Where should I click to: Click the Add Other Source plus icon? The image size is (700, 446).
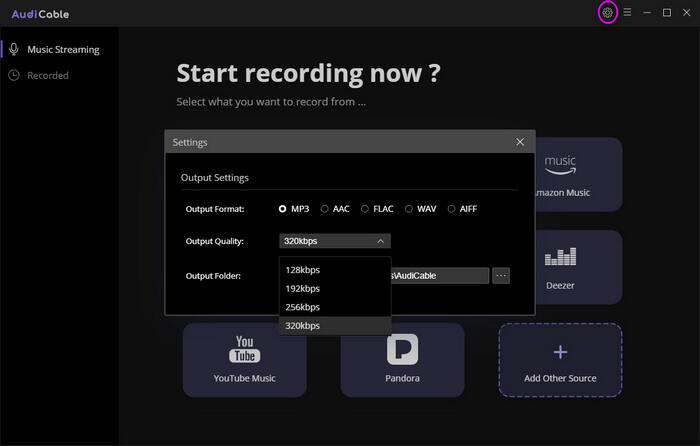pyautogui.click(x=560, y=352)
